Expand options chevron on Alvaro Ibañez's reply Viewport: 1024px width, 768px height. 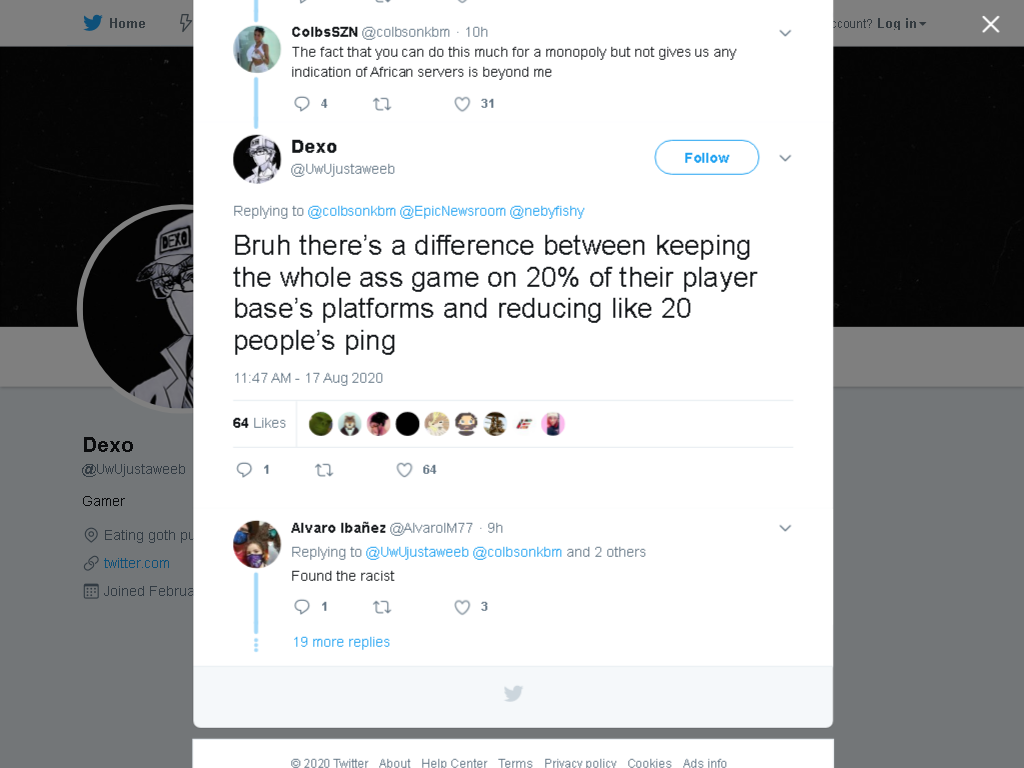[x=785, y=528]
